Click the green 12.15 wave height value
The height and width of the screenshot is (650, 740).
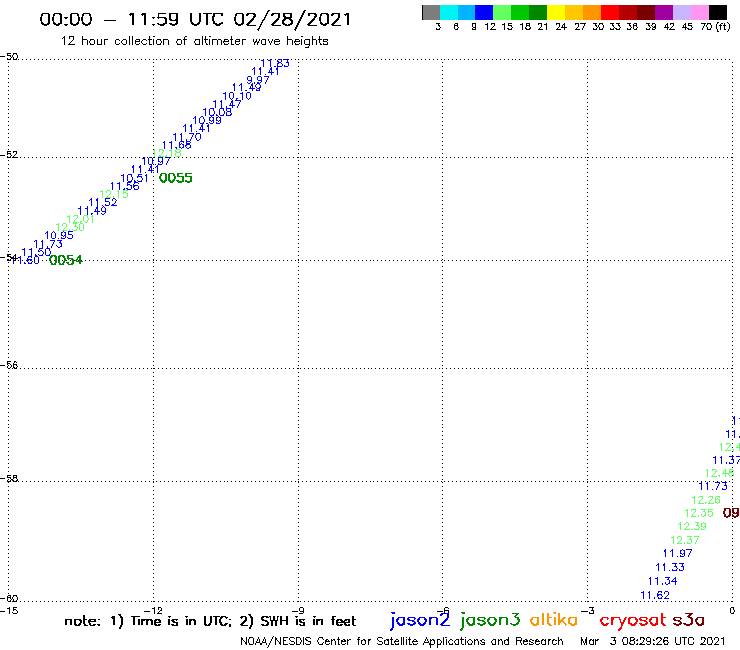point(114,194)
